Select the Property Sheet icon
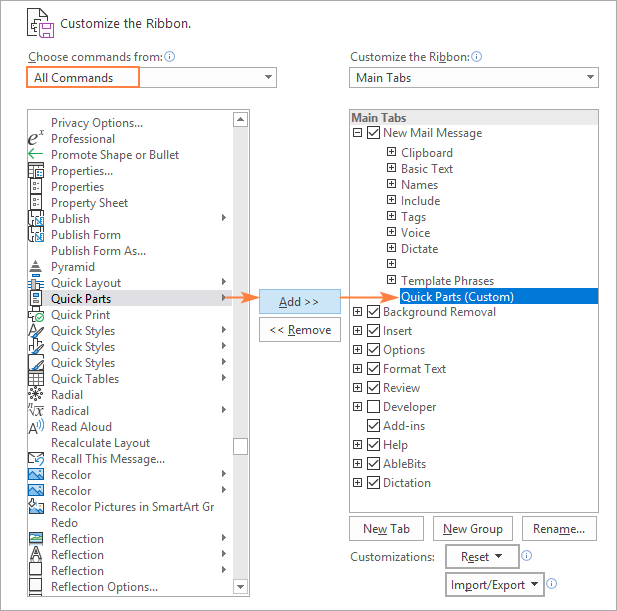The image size is (617, 611). (36, 203)
